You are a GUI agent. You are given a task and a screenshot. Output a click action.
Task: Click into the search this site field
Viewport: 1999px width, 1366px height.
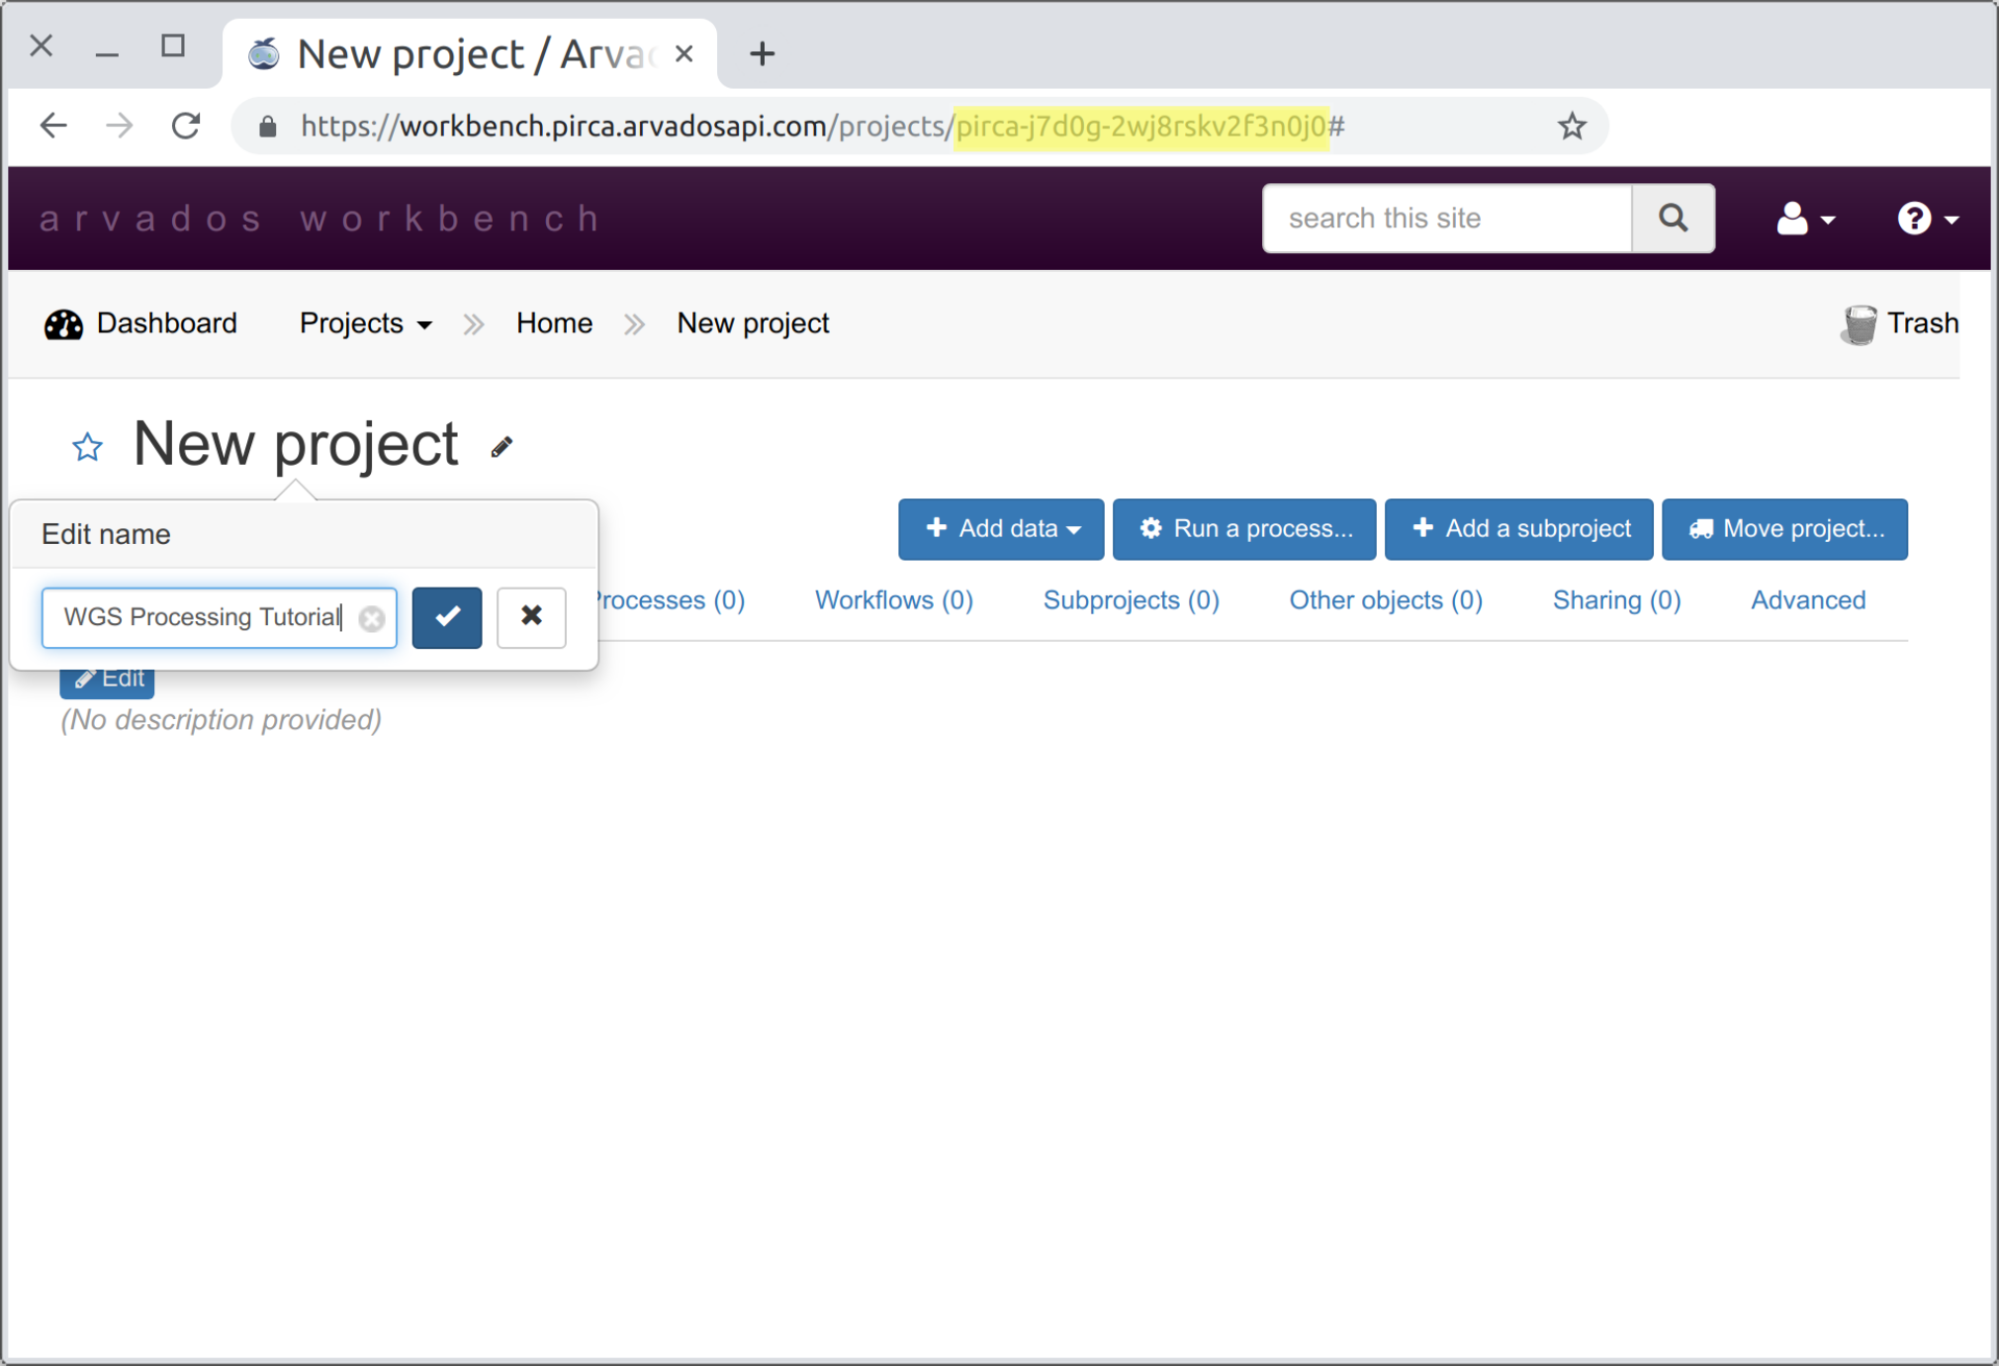tap(1446, 218)
